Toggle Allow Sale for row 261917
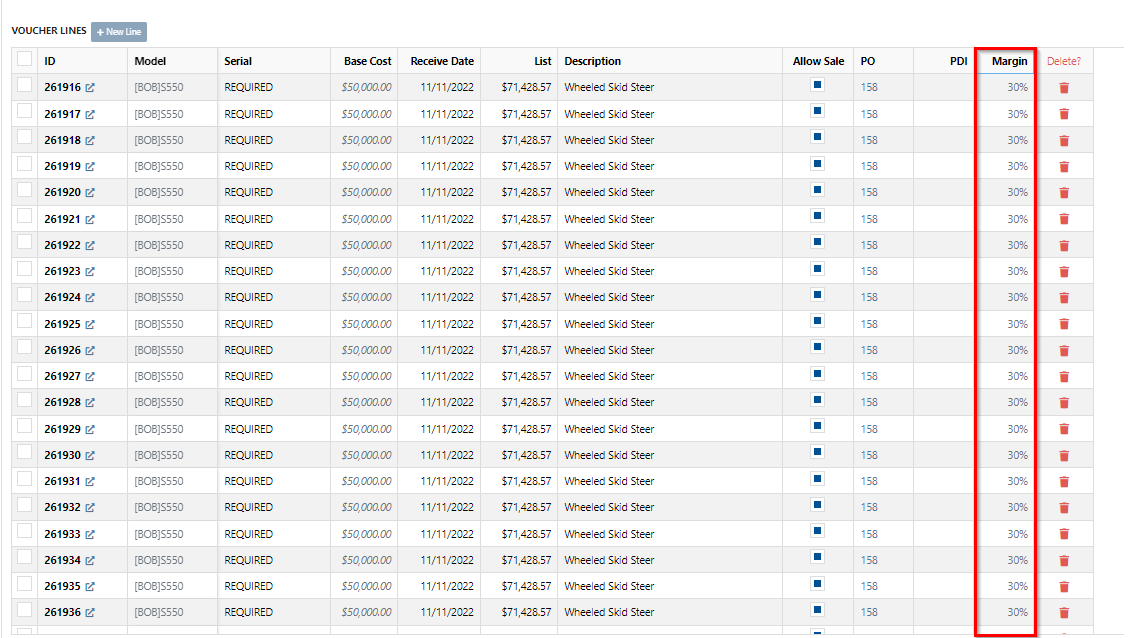 click(x=817, y=111)
